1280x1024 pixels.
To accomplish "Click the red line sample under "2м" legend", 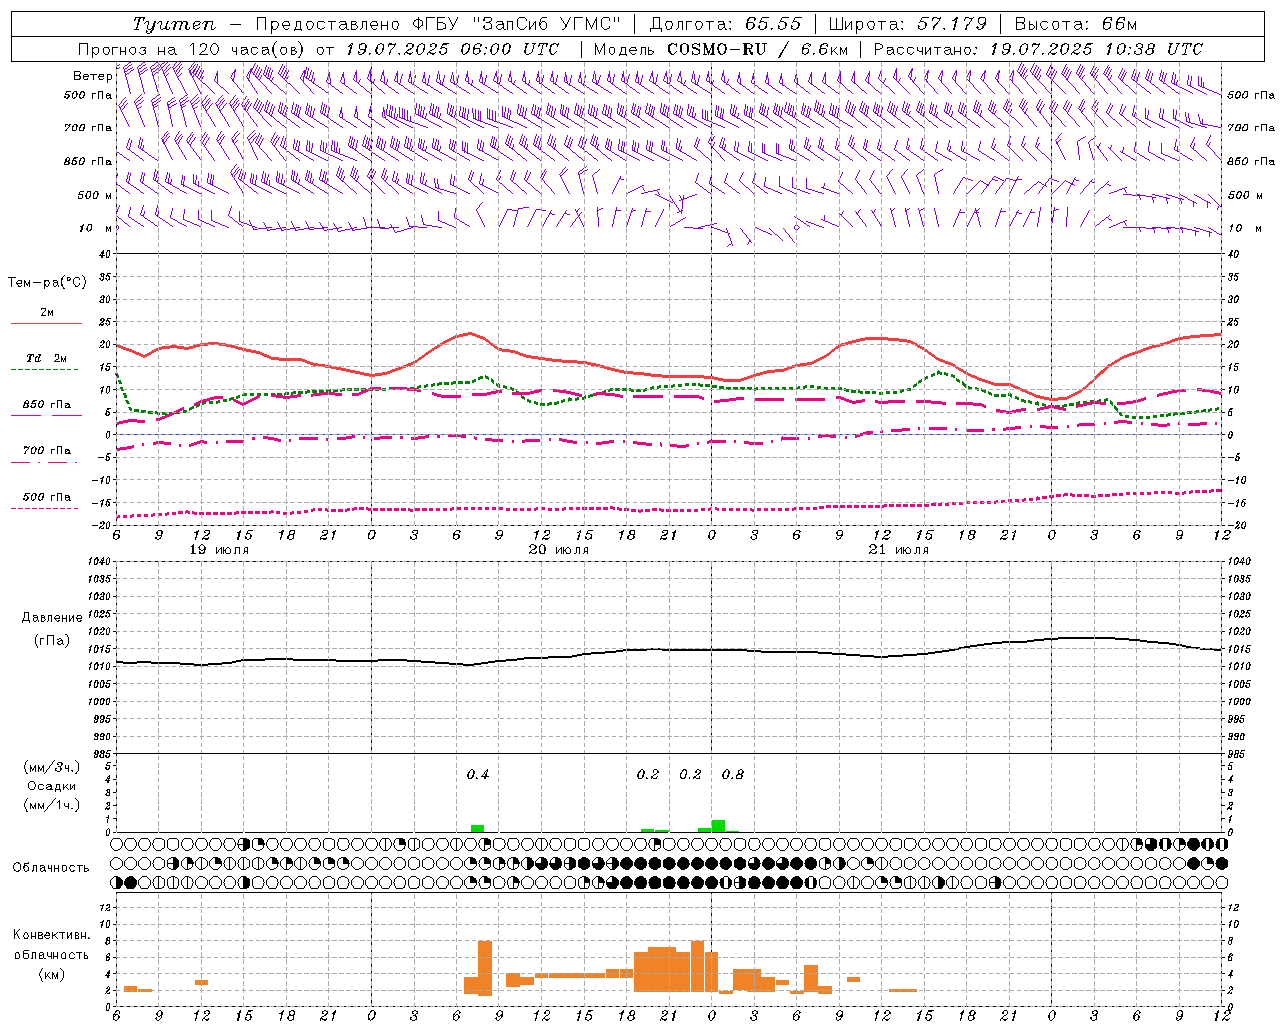I will 46,323.
